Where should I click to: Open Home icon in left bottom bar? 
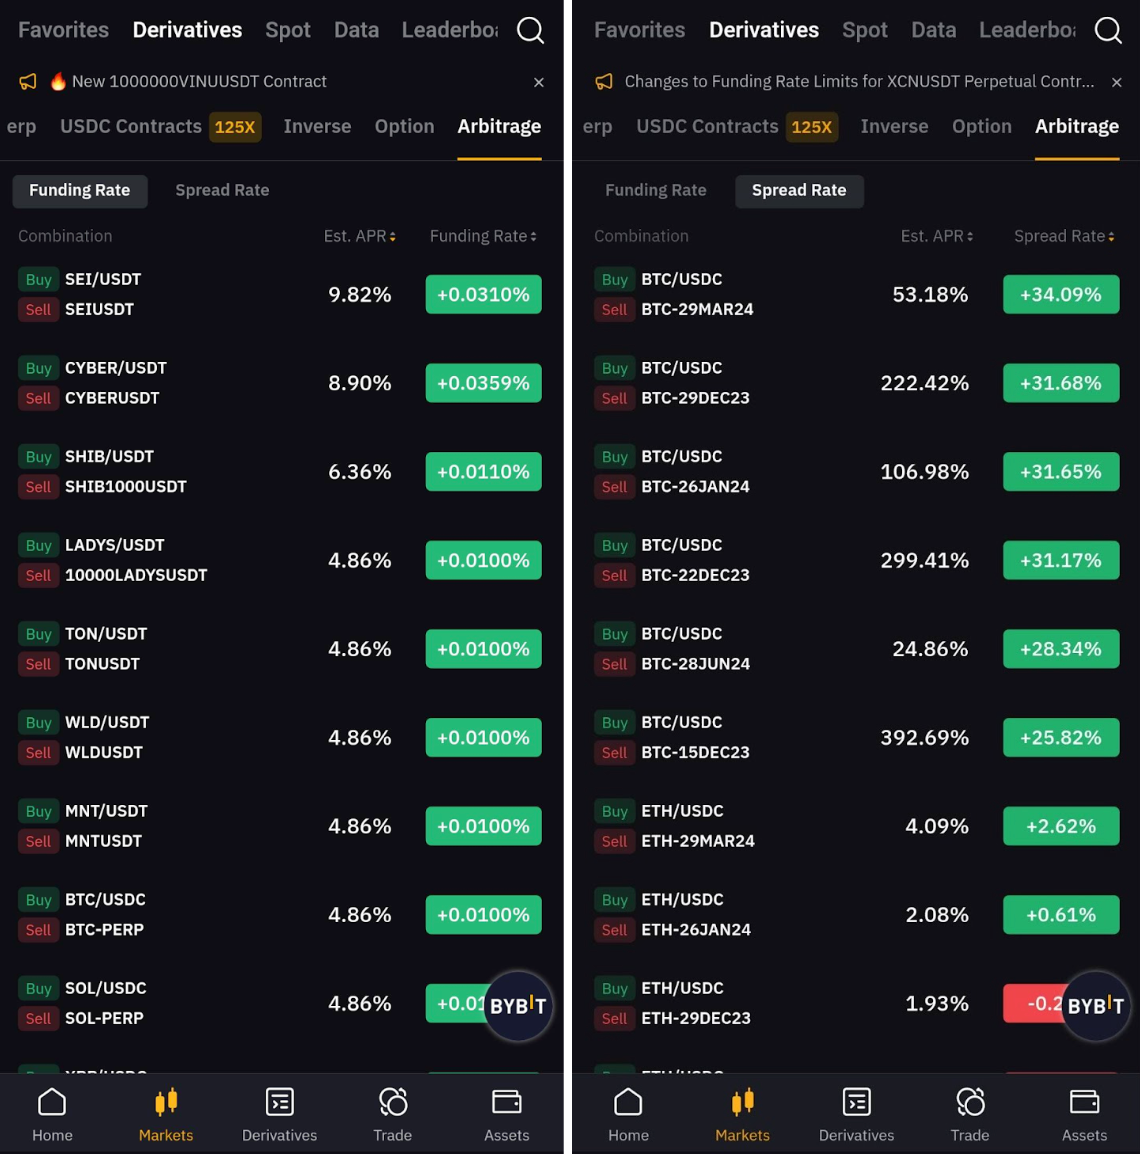point(52,1114)
